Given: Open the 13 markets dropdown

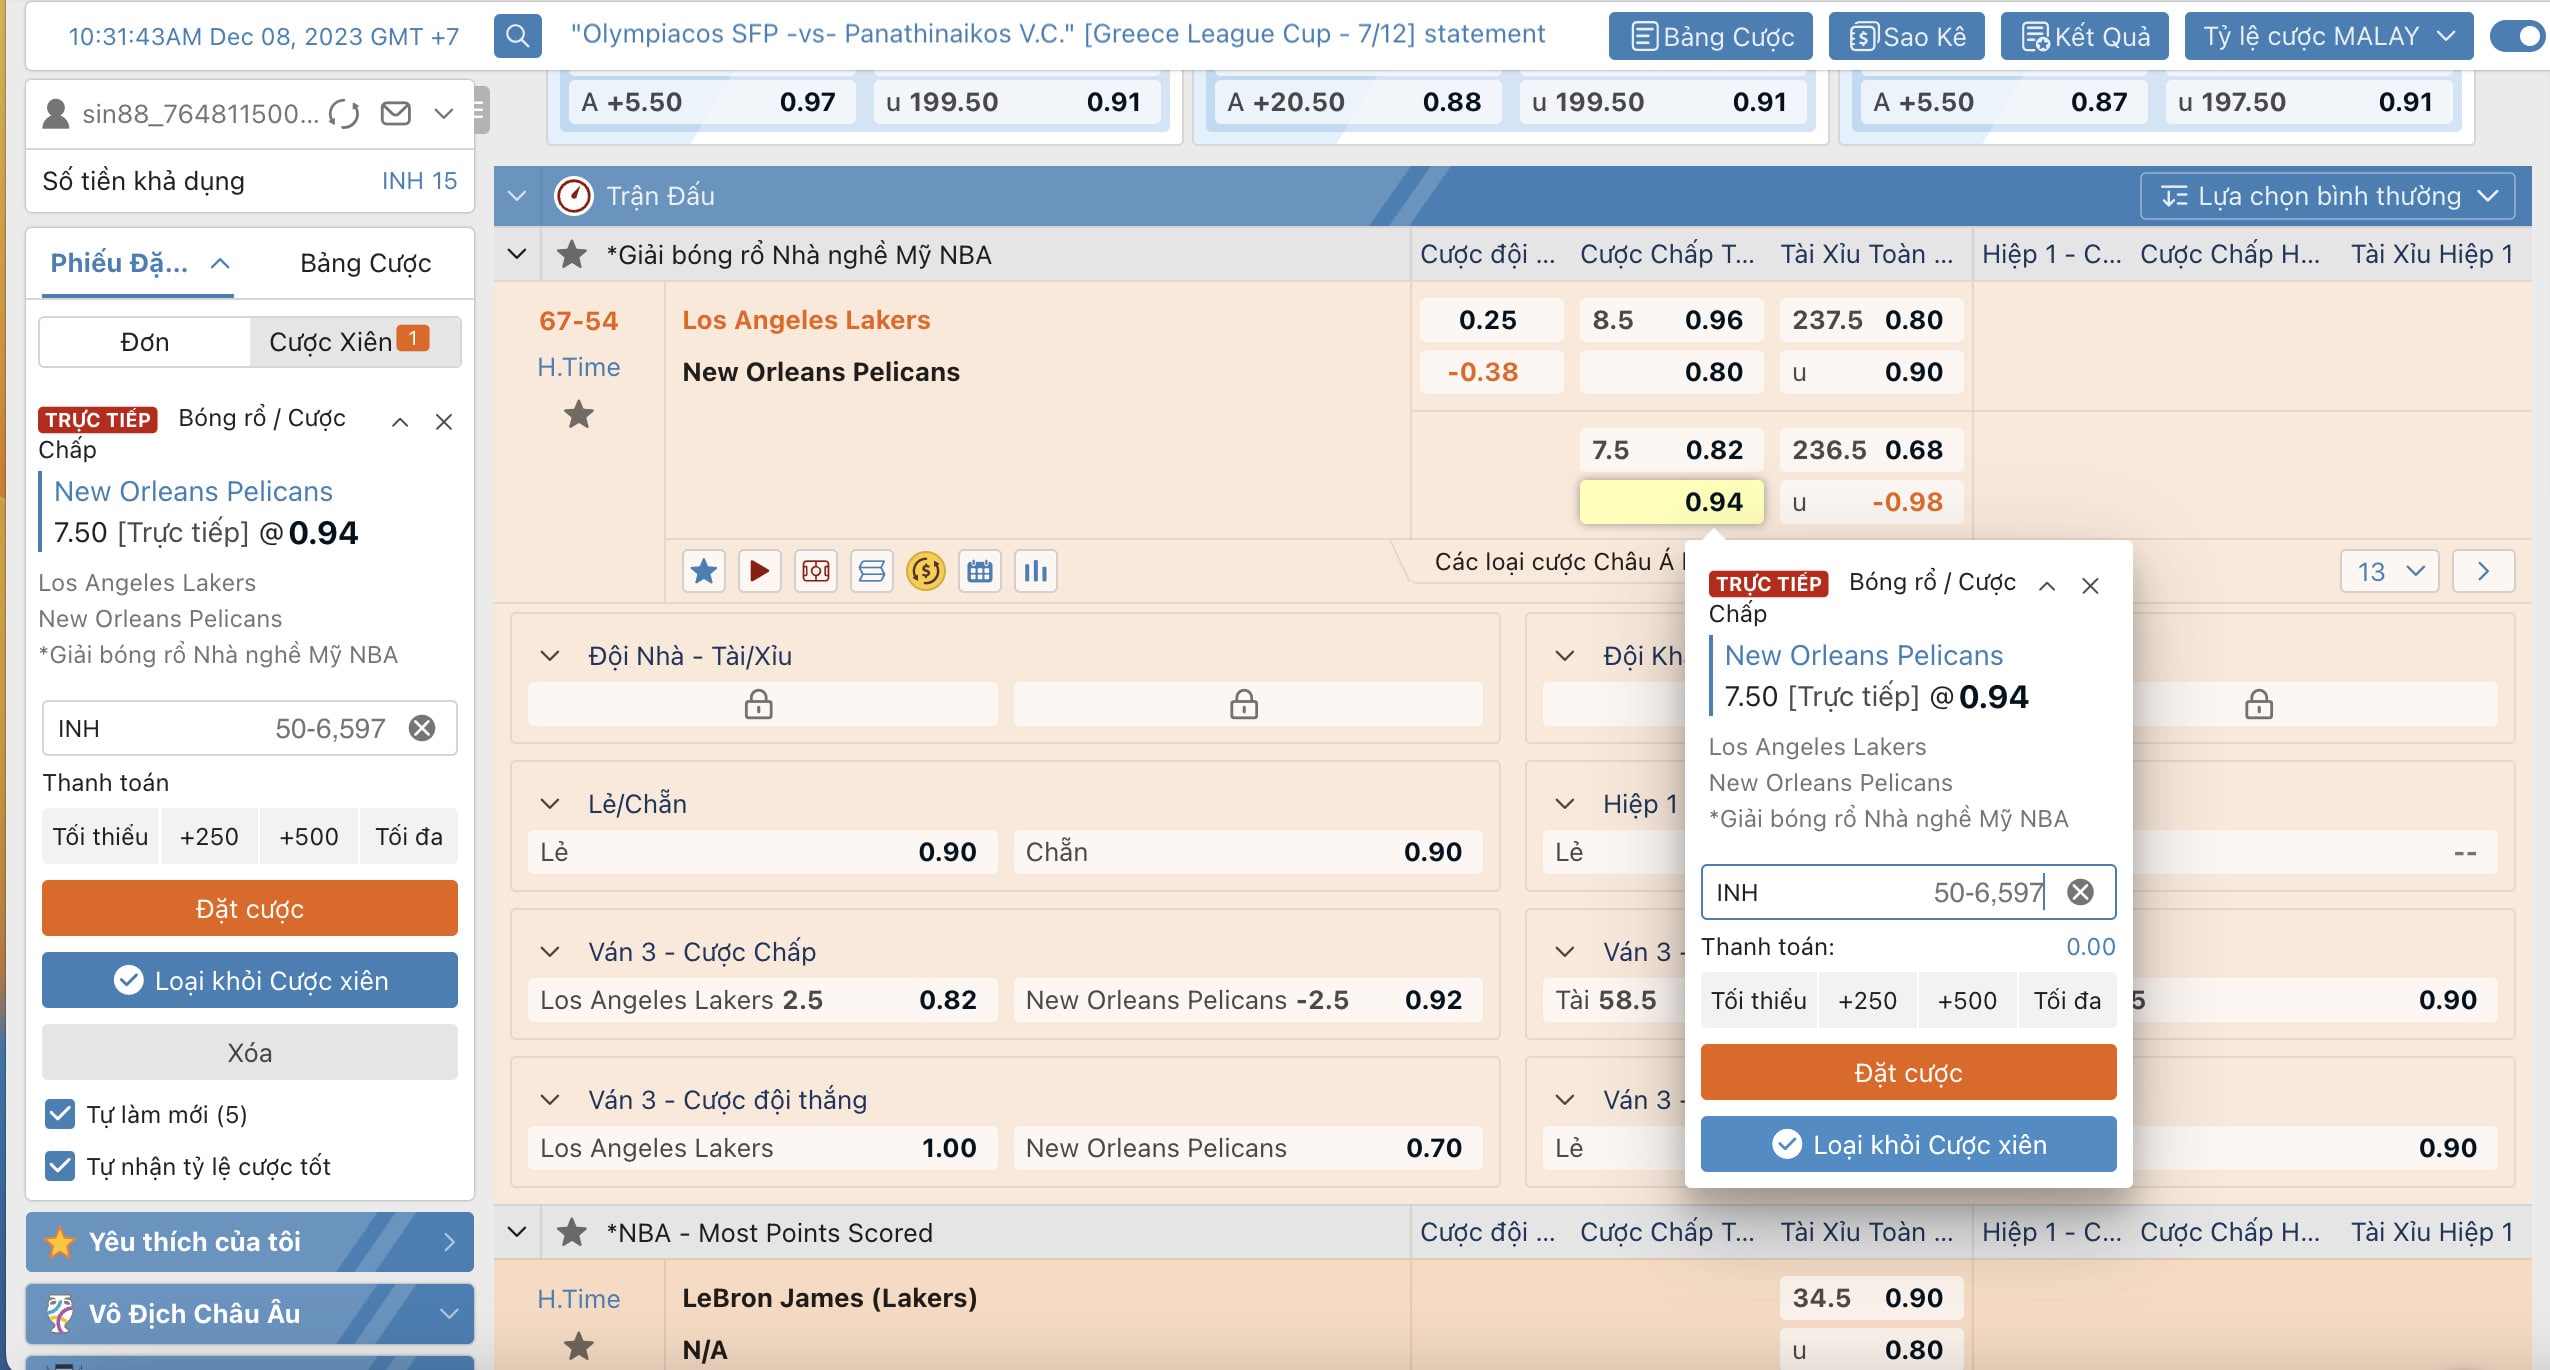Looking at the screenshot, I should coord(2390,572).
